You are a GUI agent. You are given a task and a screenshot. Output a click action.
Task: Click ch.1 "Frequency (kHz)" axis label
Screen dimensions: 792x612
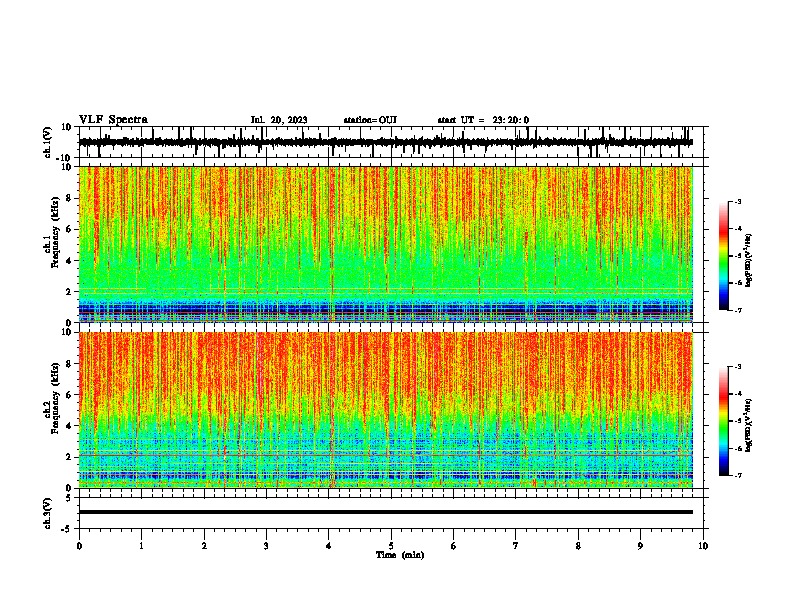[55, 232]
